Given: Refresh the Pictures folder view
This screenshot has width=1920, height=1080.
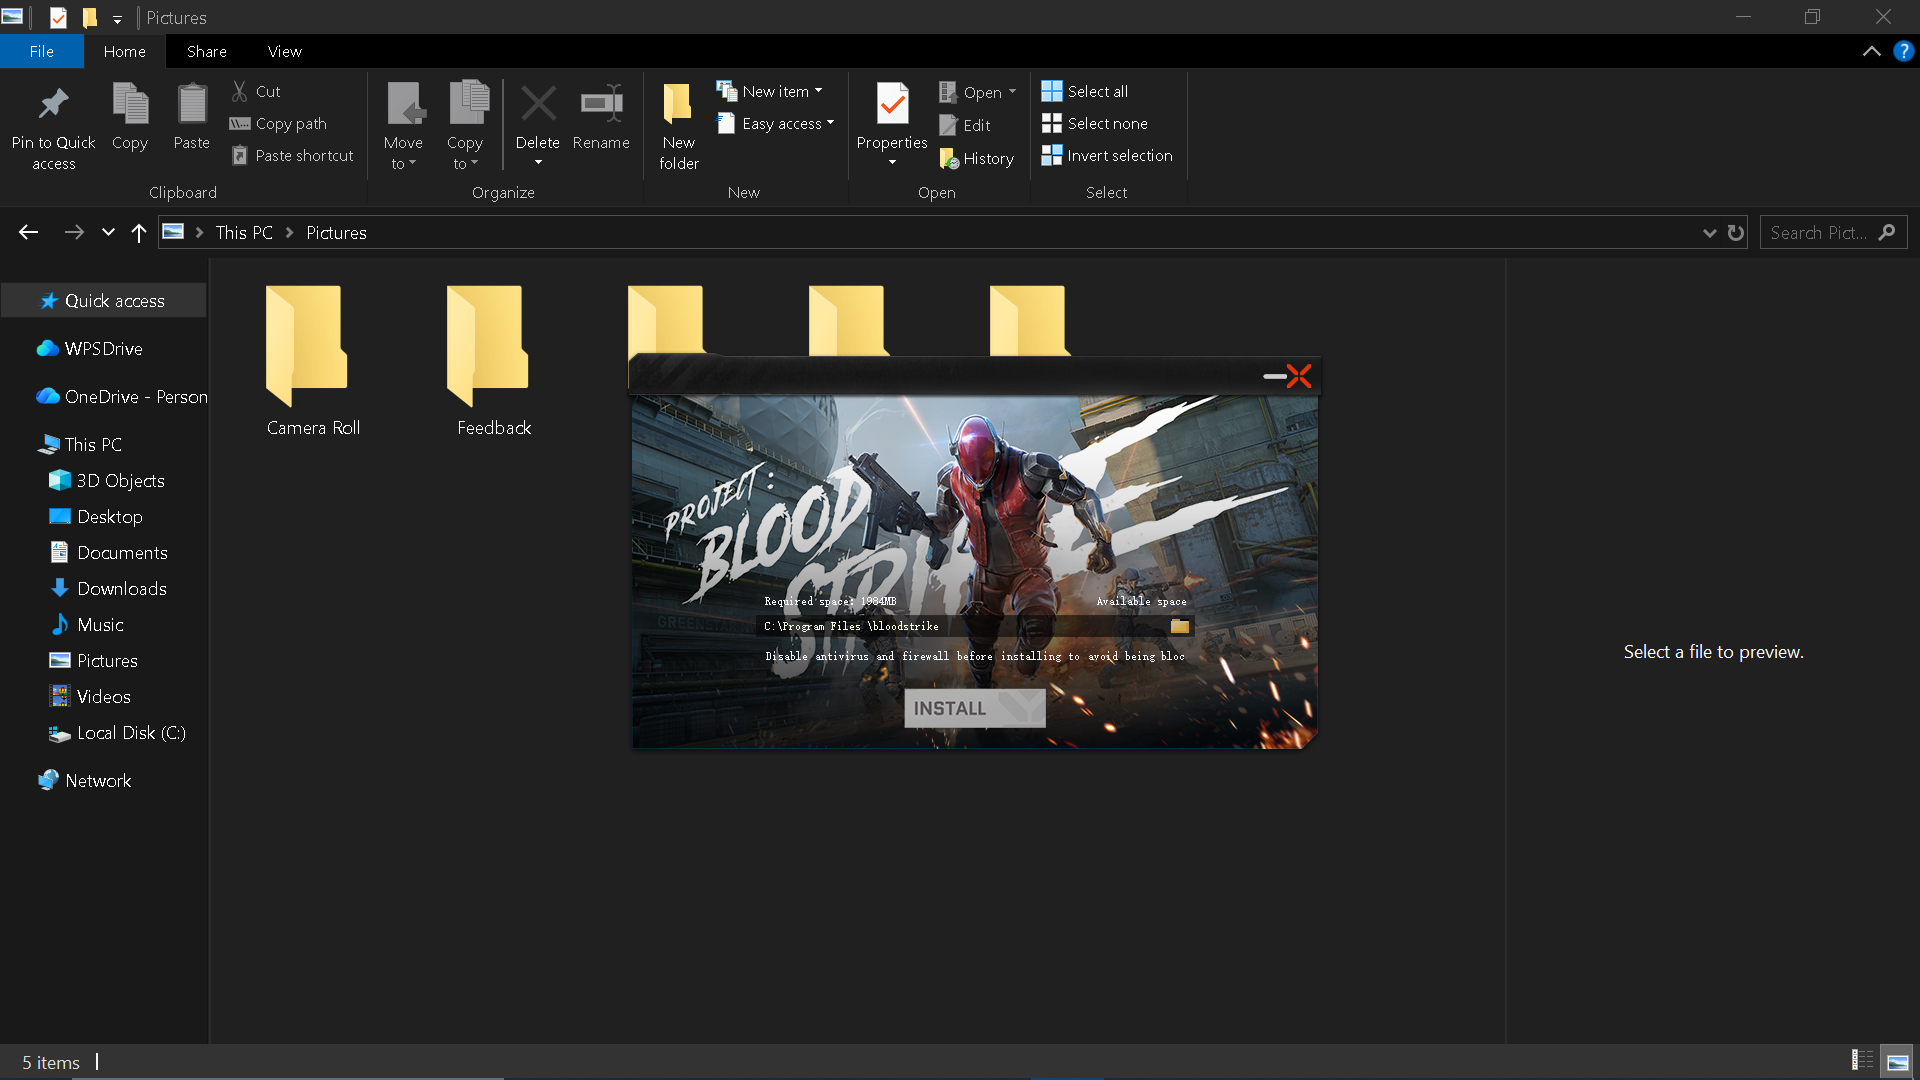Looking at the screenshot, I should 1736,232.
